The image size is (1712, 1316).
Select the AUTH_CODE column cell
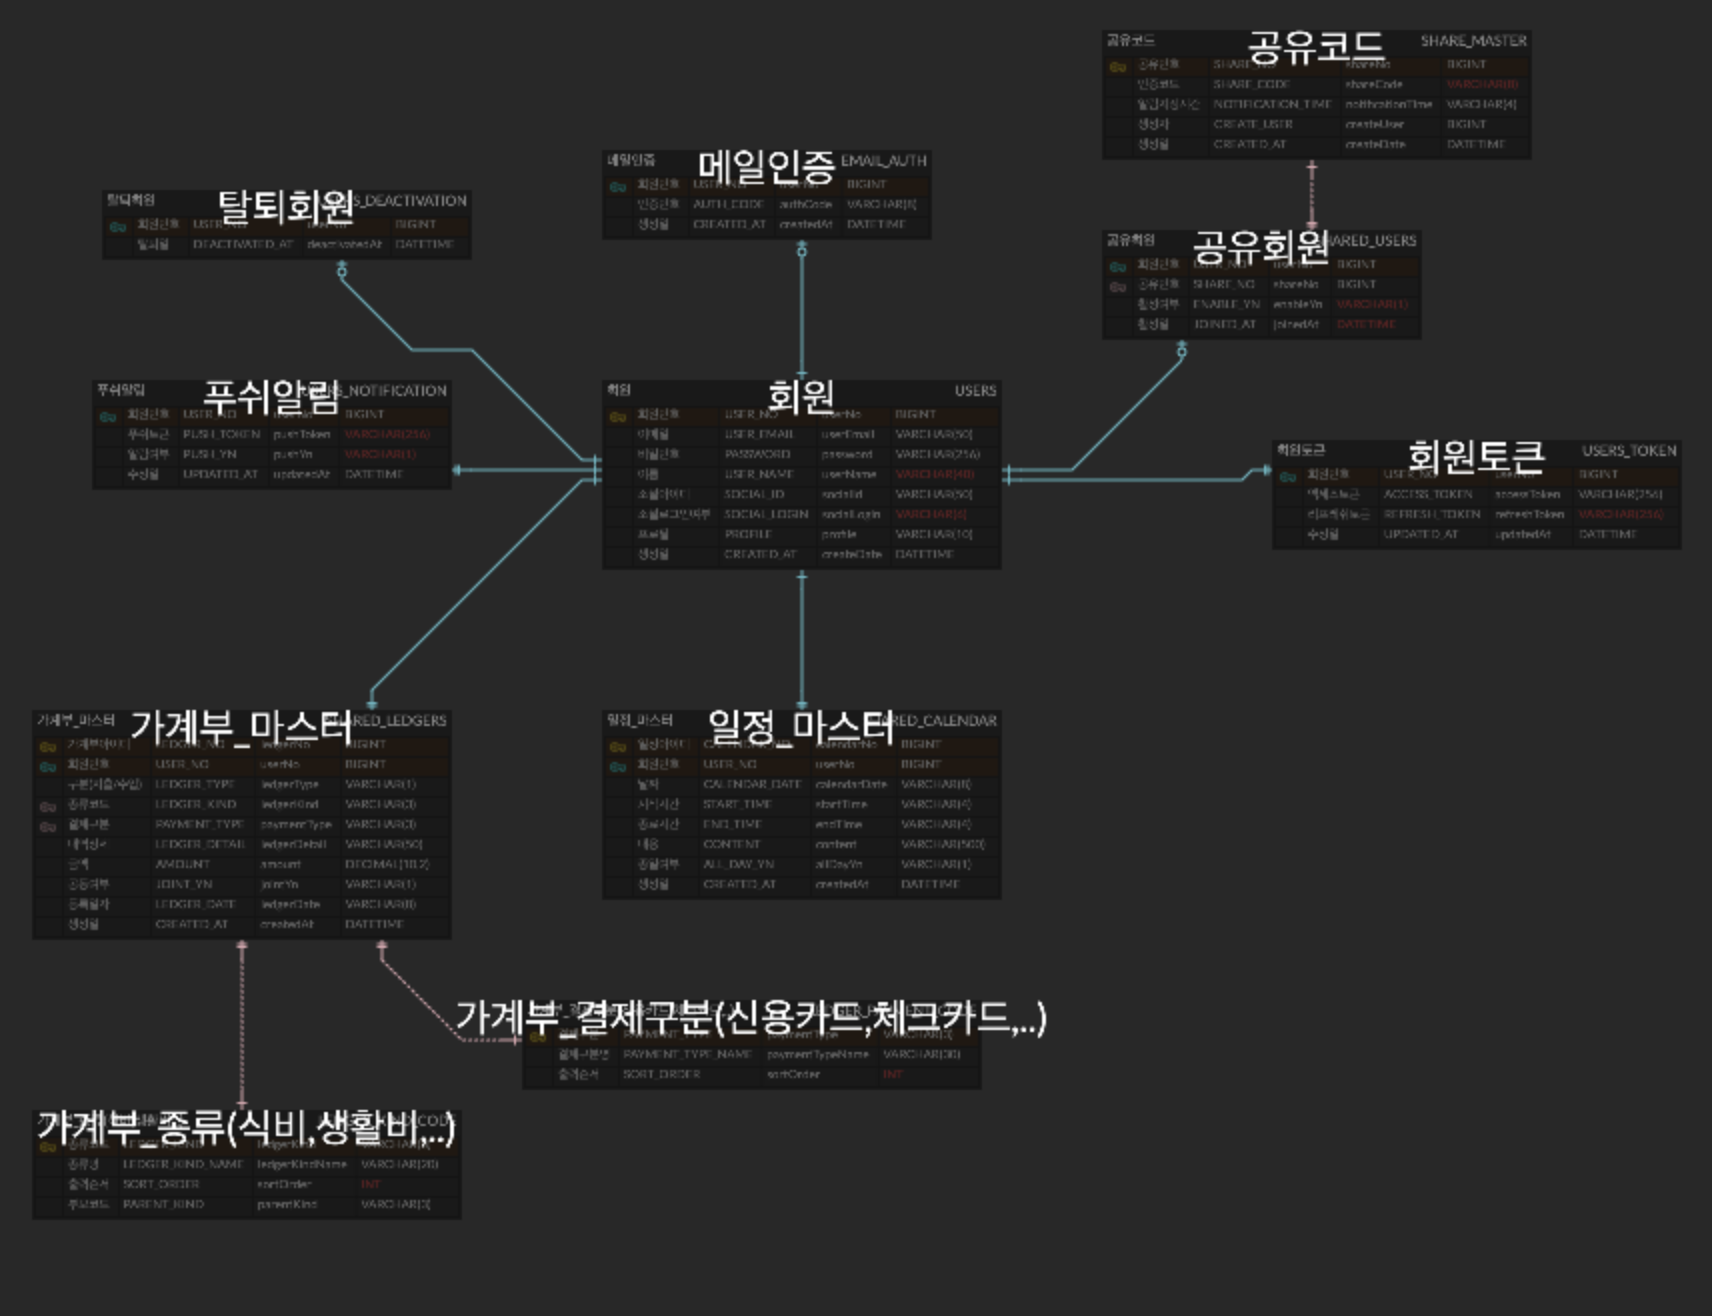coord(728,204)
